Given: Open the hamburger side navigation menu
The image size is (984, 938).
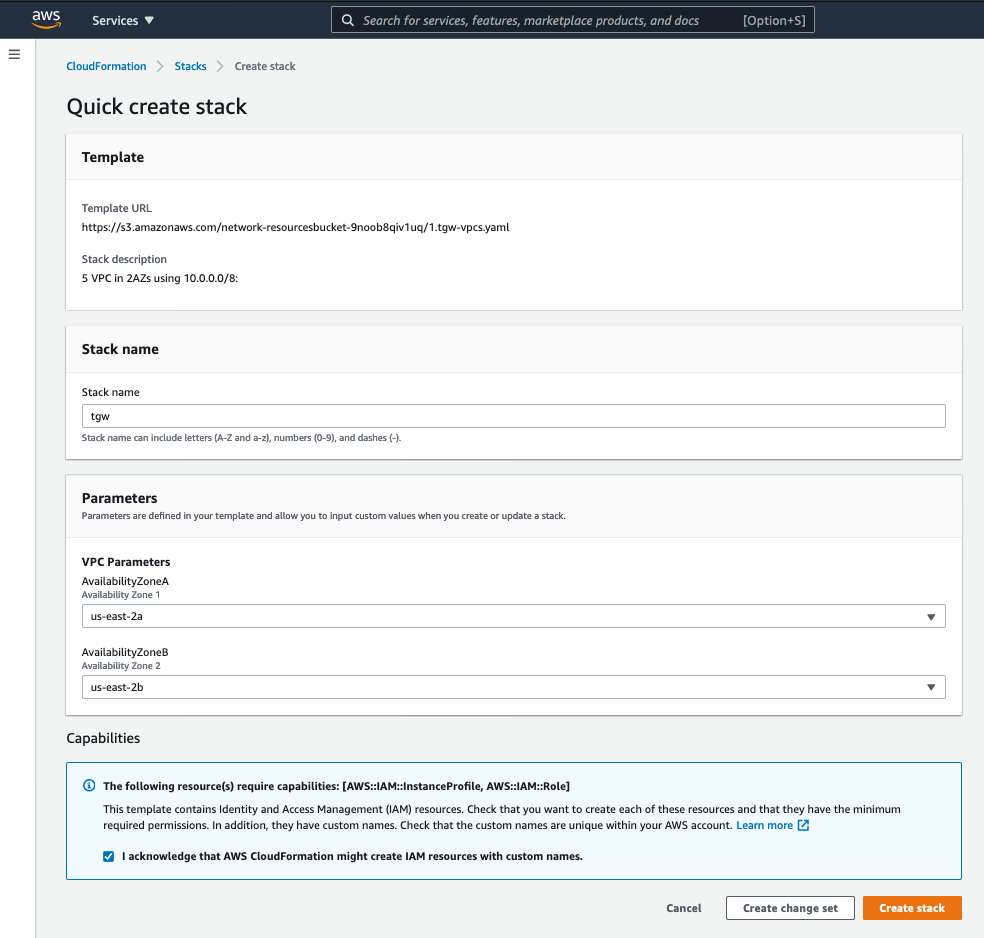Looking at the screenshot, I should 14,54.
